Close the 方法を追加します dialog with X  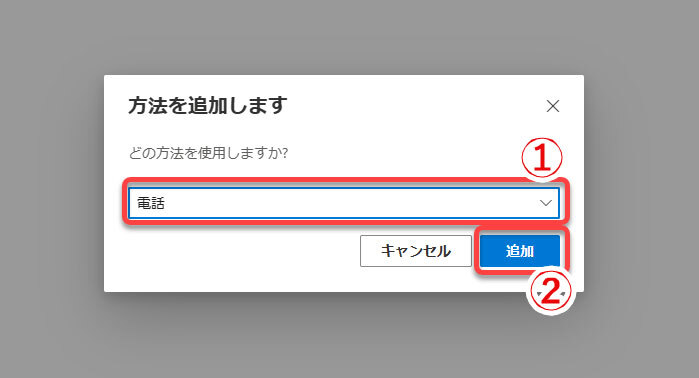pos(553,106)
